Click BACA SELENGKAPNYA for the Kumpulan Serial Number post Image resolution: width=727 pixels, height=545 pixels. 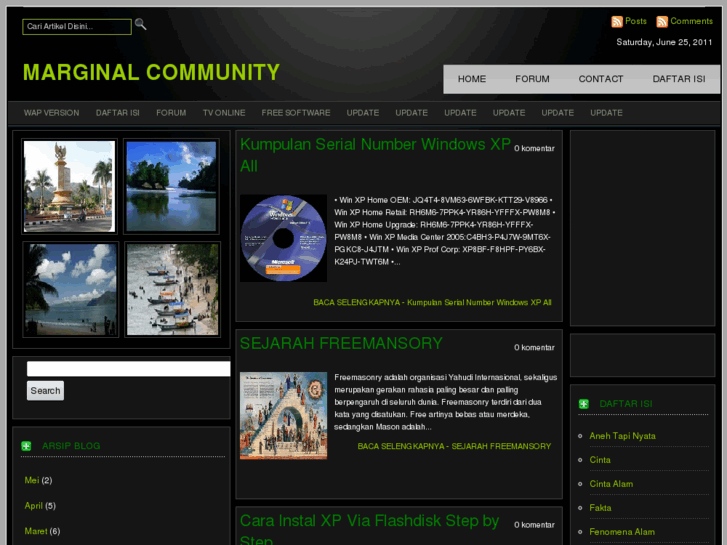(x=432, y=302)
